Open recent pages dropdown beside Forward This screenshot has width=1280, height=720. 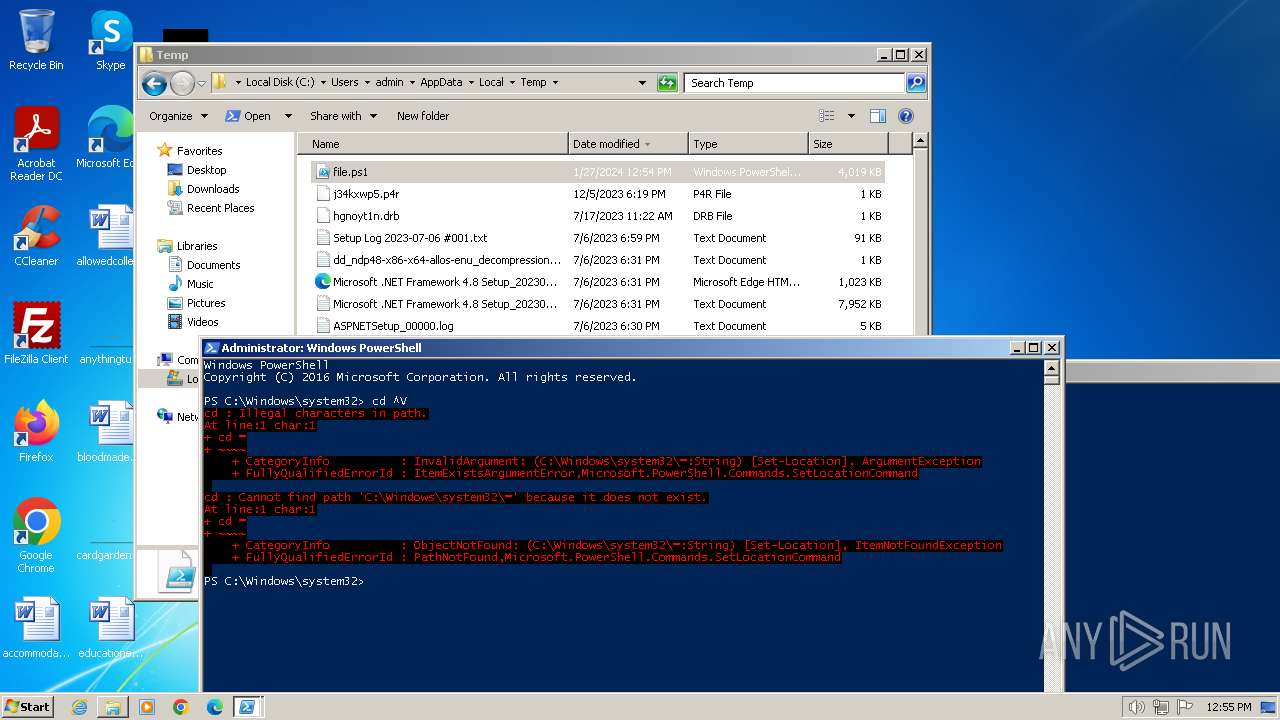click(201, 83)
